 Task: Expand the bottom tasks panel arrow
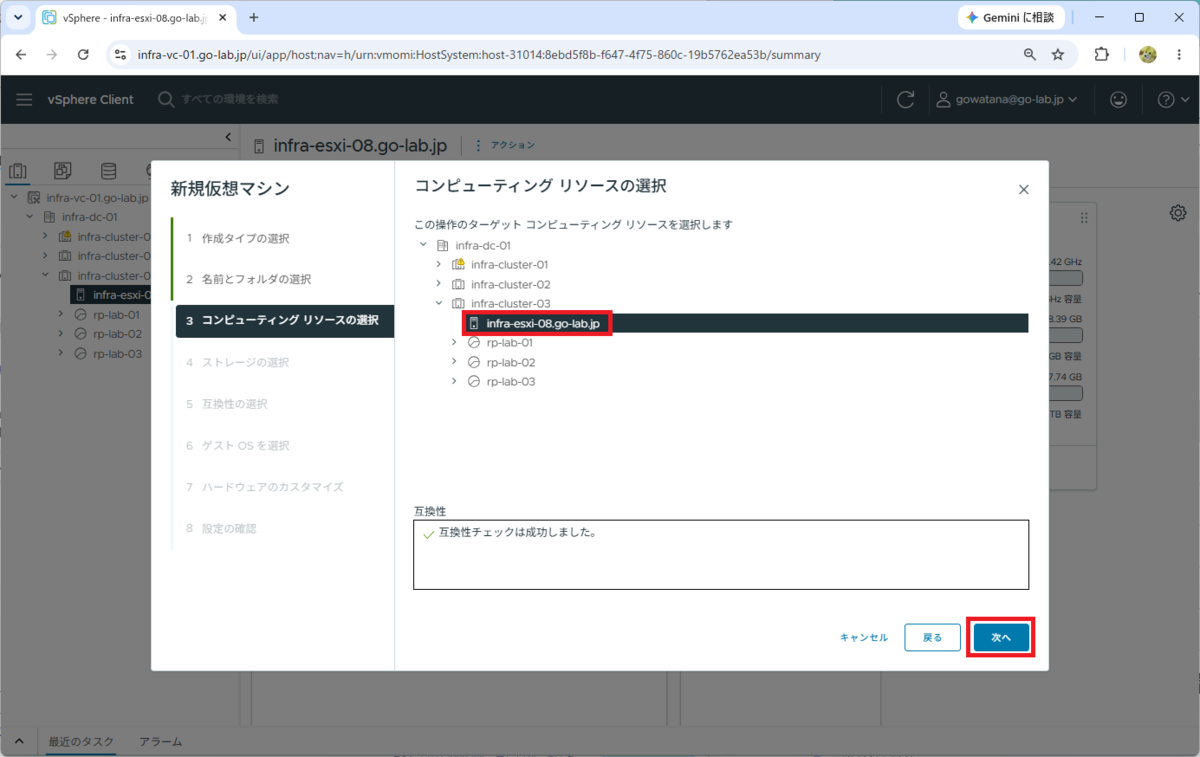click(x=18, y=742)
